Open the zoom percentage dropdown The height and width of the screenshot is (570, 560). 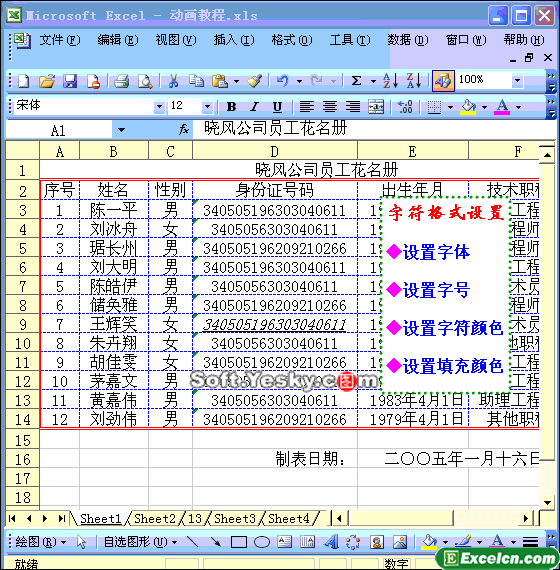click(x=517, y=80)
